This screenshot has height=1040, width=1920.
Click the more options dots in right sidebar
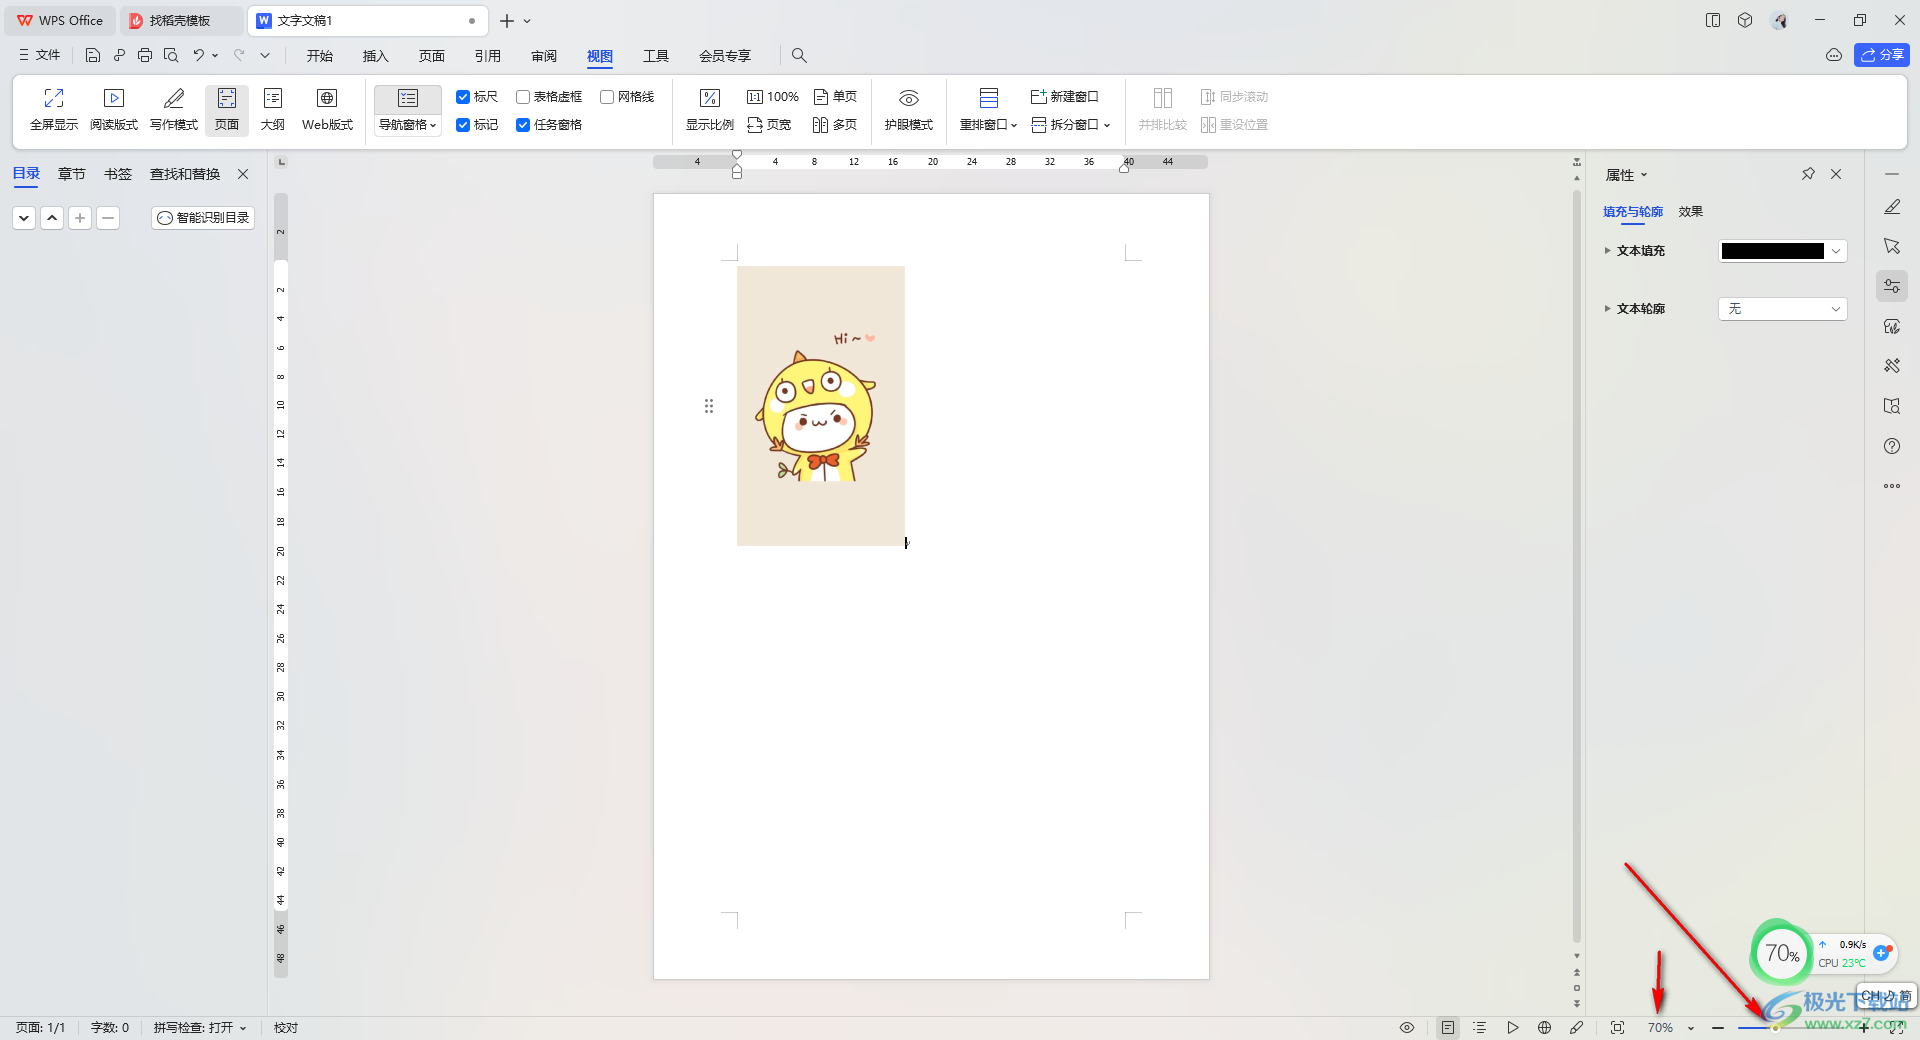1892,486
